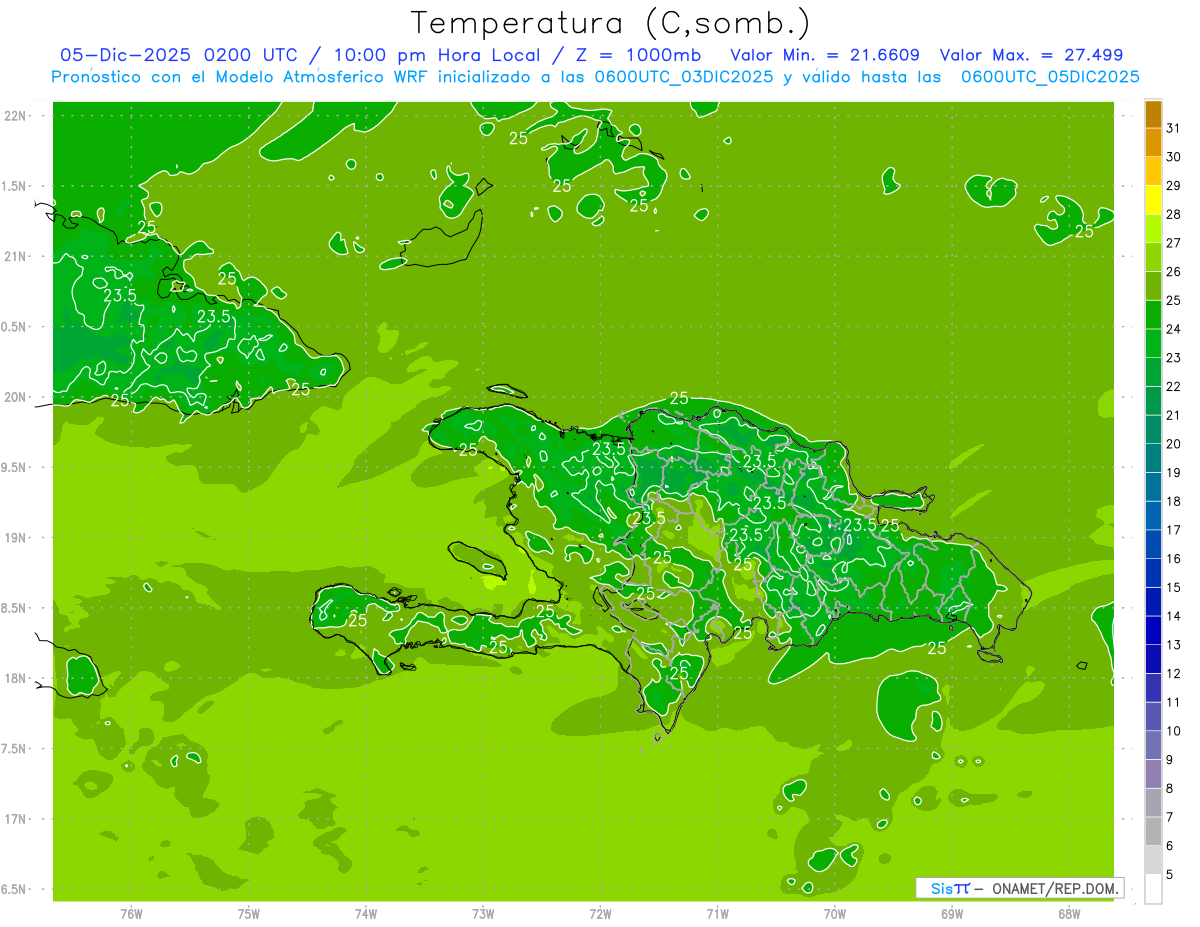Viewport: 1200px width, 927px height.
Task: Click the legend value 13
Action: tap(1173, 645)
